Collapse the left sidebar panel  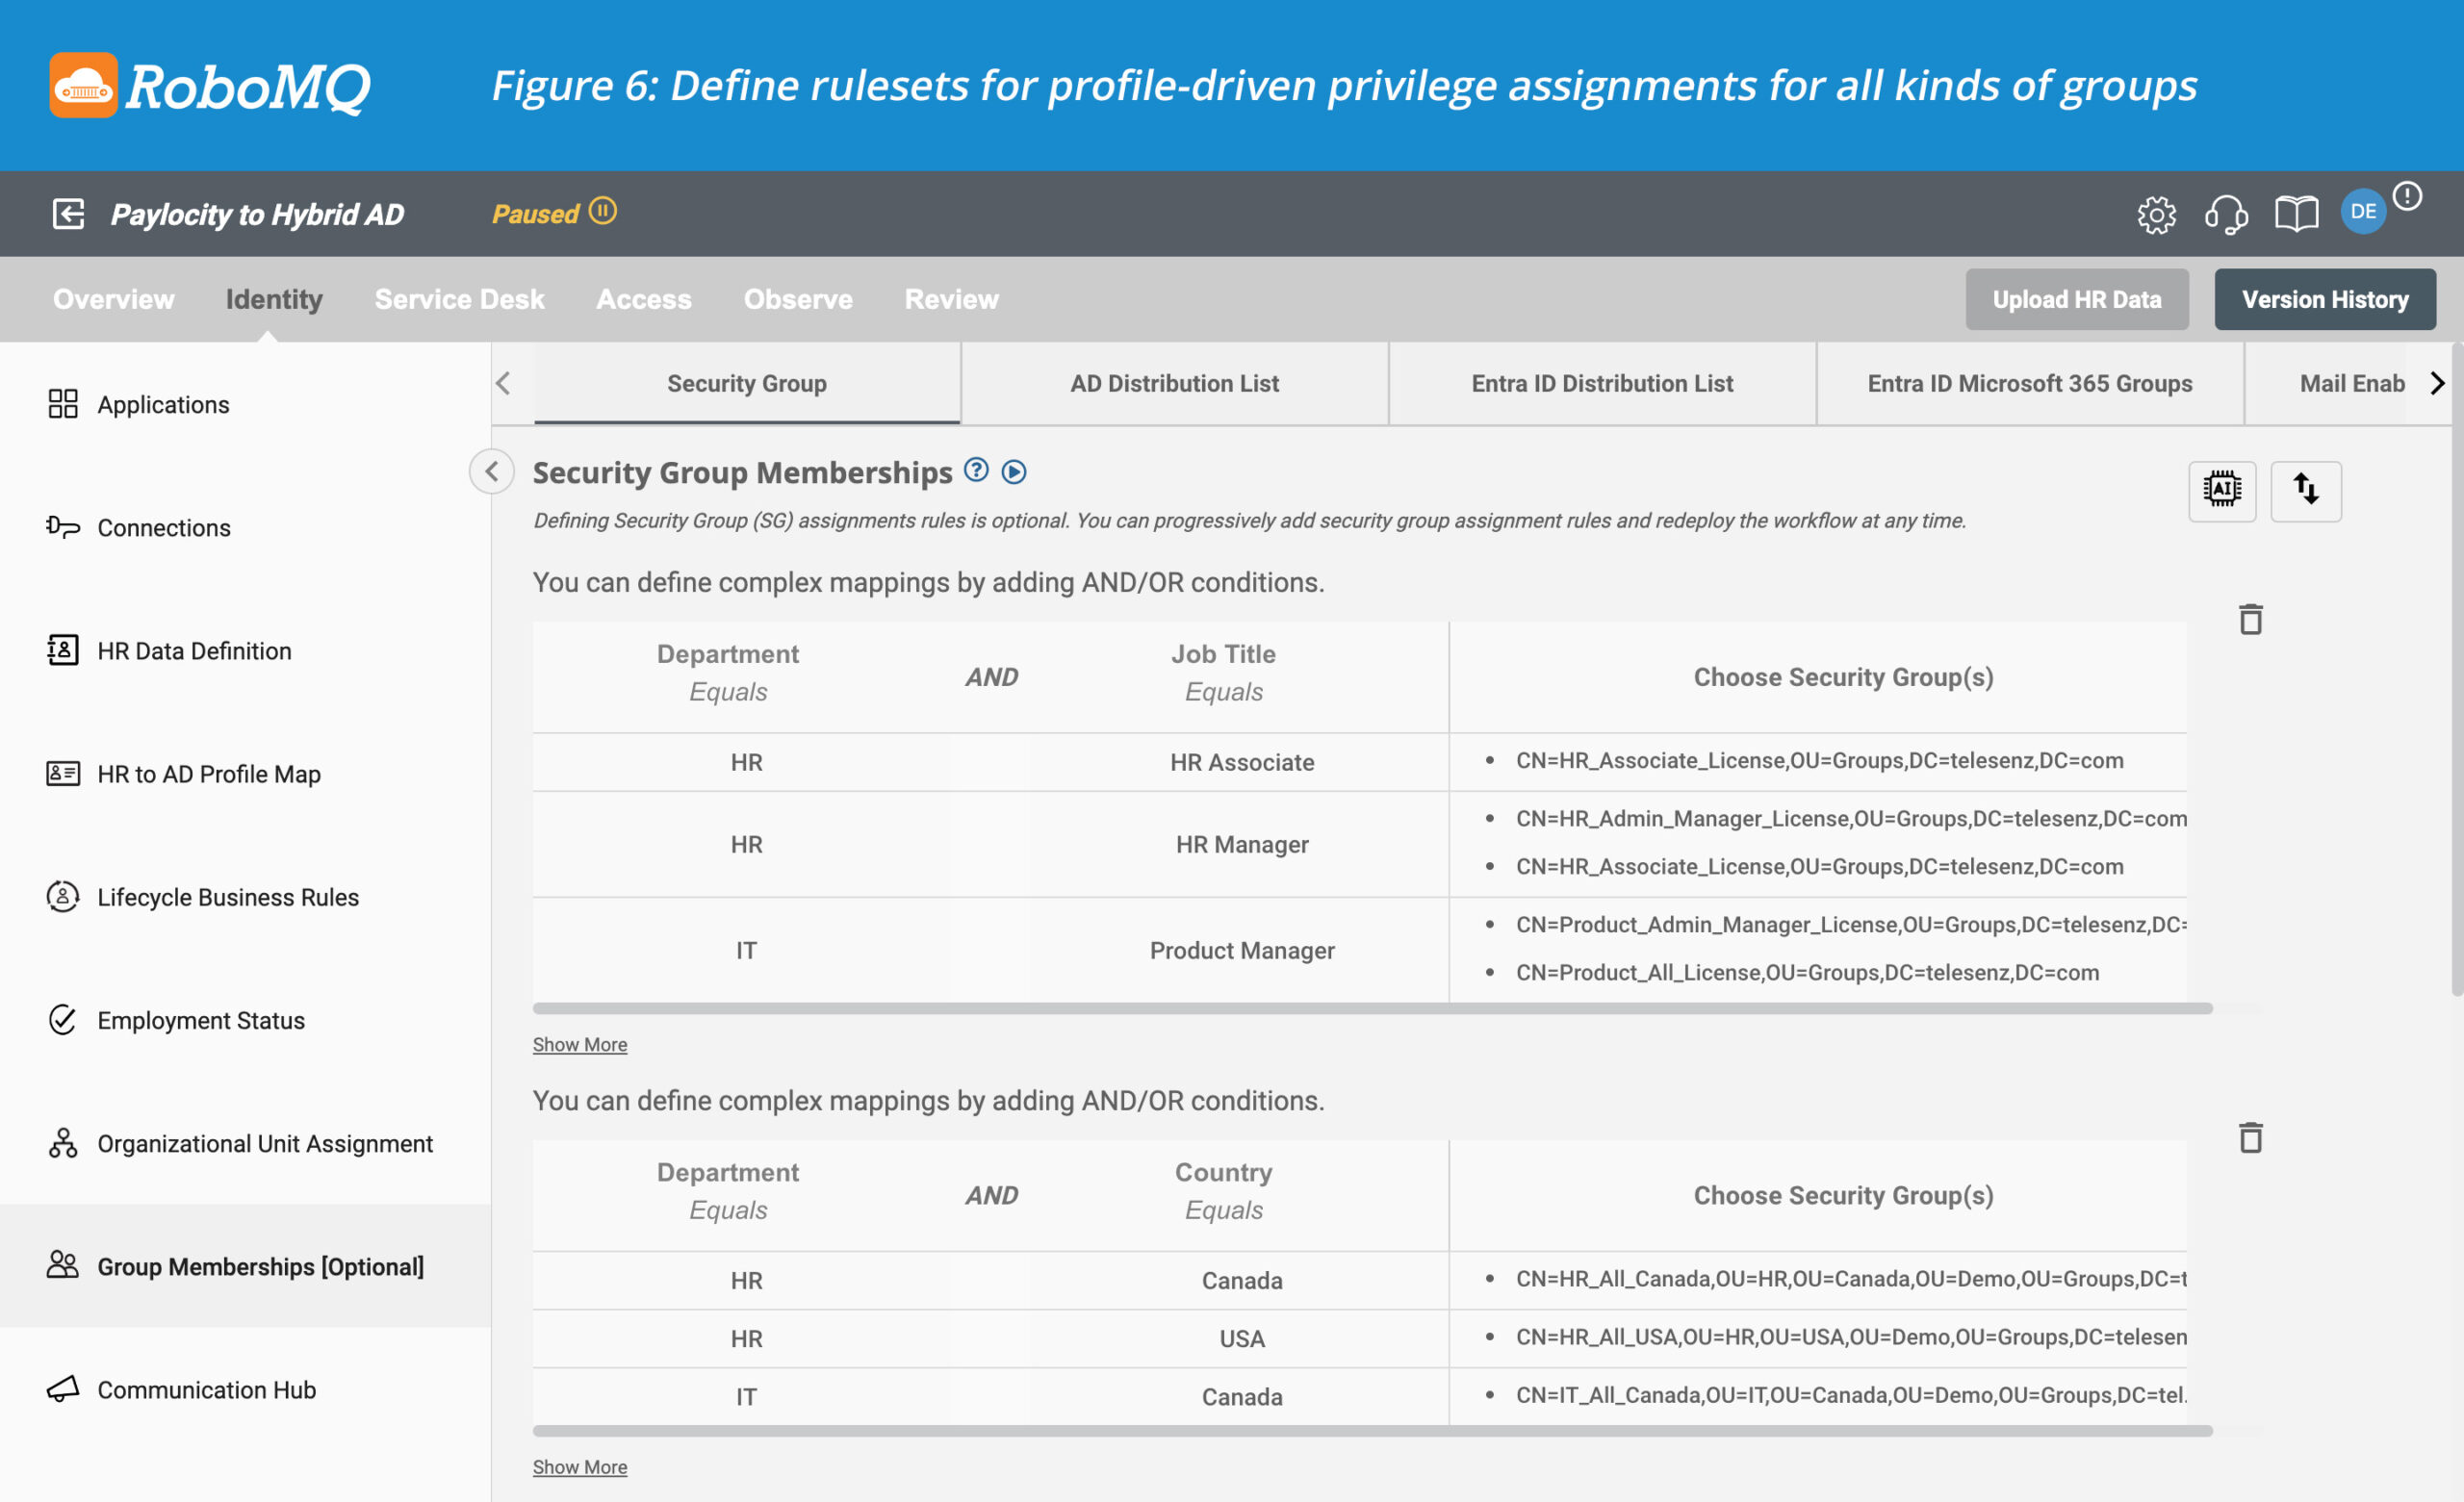tap(493, 471)
